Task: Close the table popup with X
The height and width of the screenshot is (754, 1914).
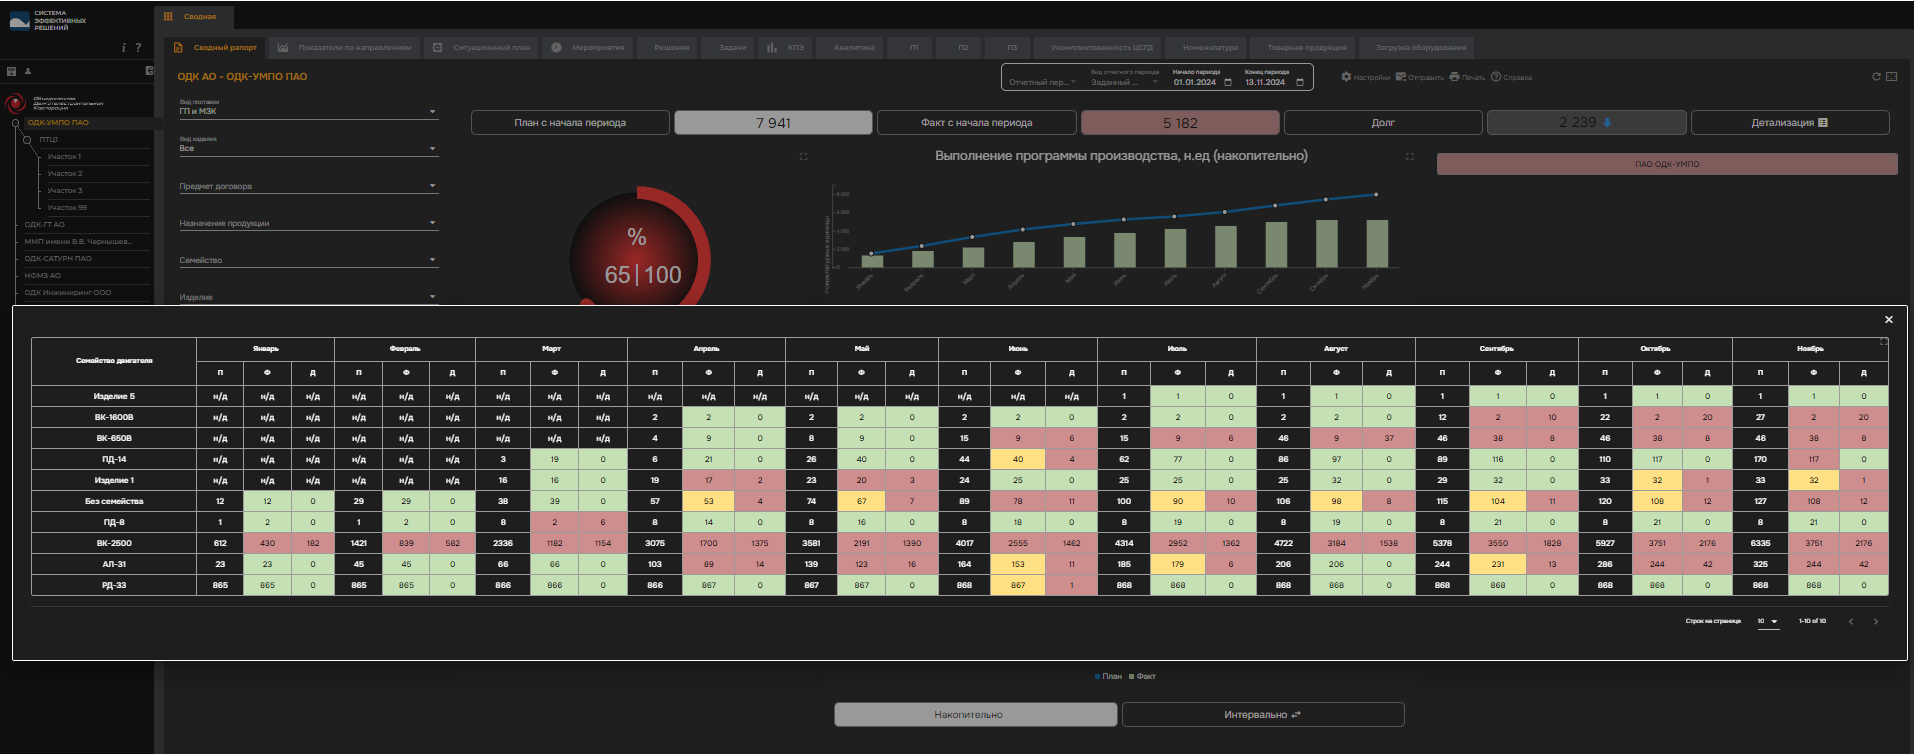Action: (x=1888, y=320)
